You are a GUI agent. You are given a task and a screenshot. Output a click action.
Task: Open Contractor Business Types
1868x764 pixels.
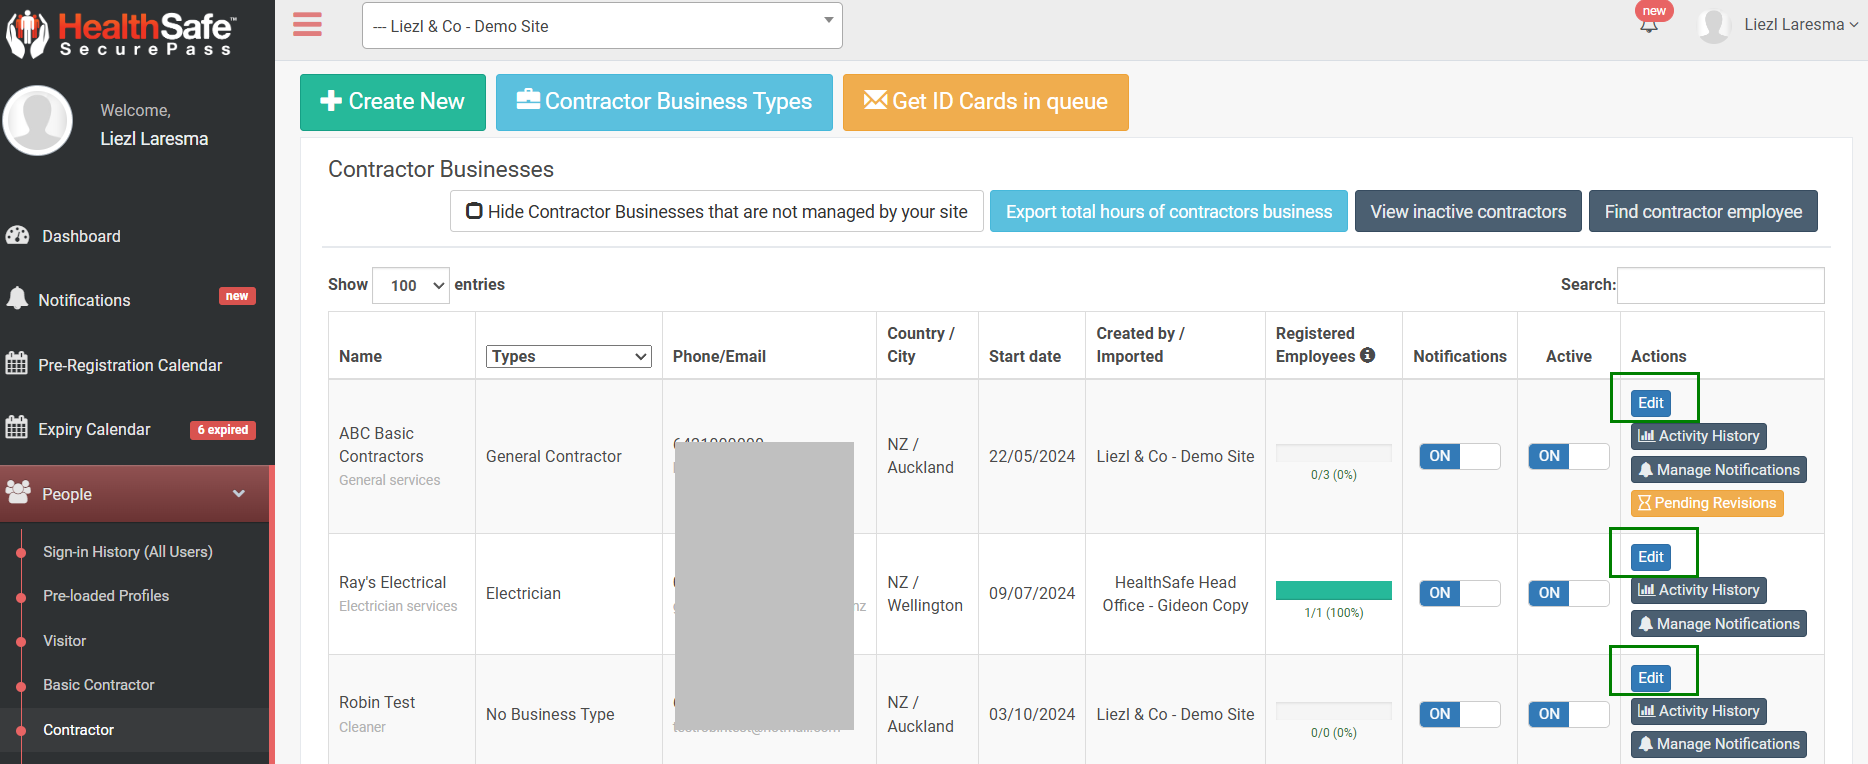pos(664,102)
